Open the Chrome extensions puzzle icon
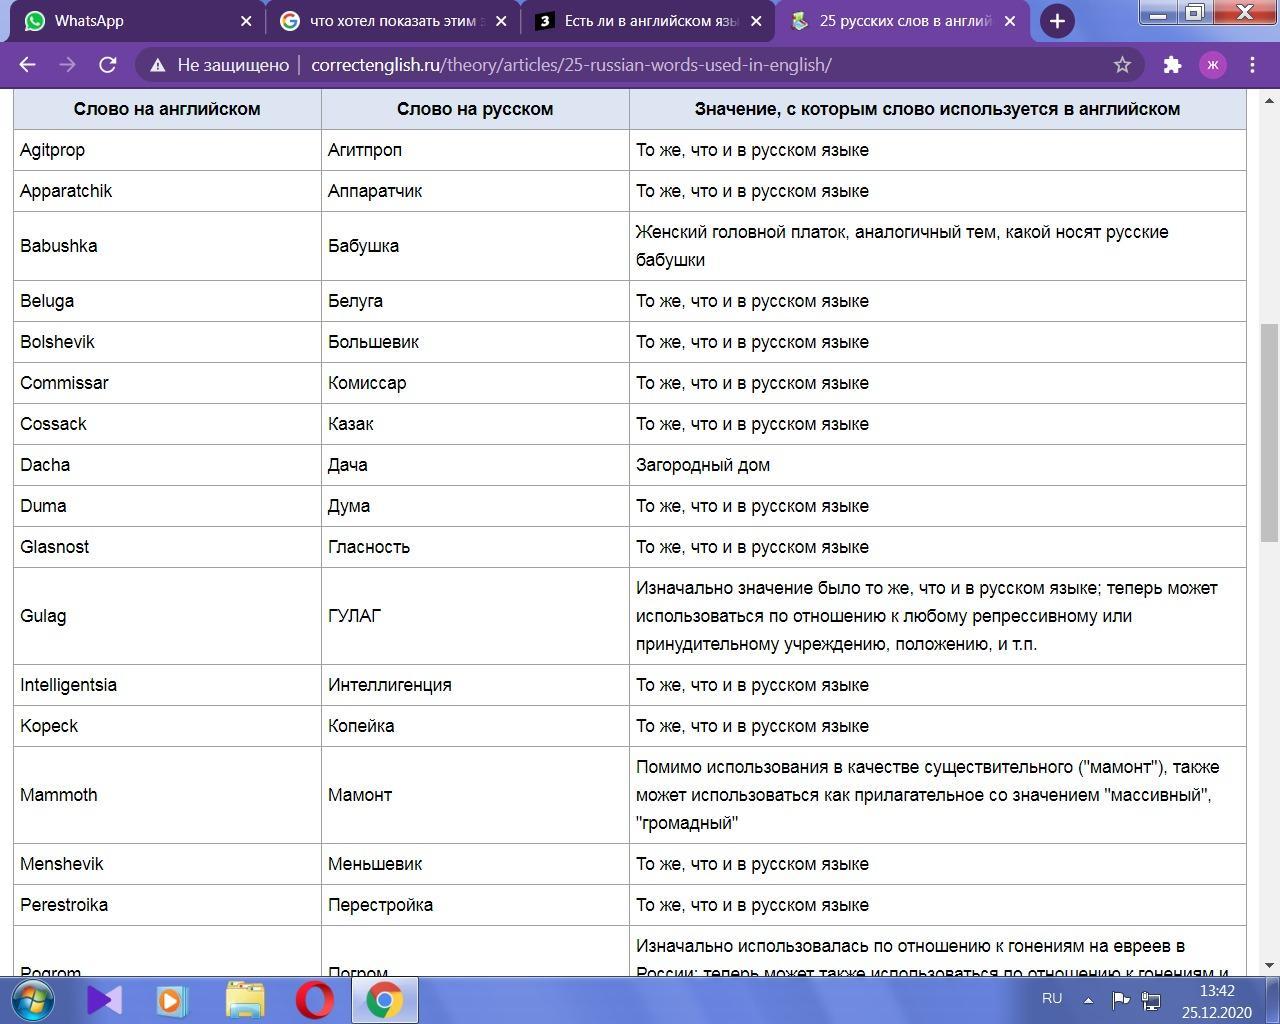 pyautogui.click(x=1172, y=65)
